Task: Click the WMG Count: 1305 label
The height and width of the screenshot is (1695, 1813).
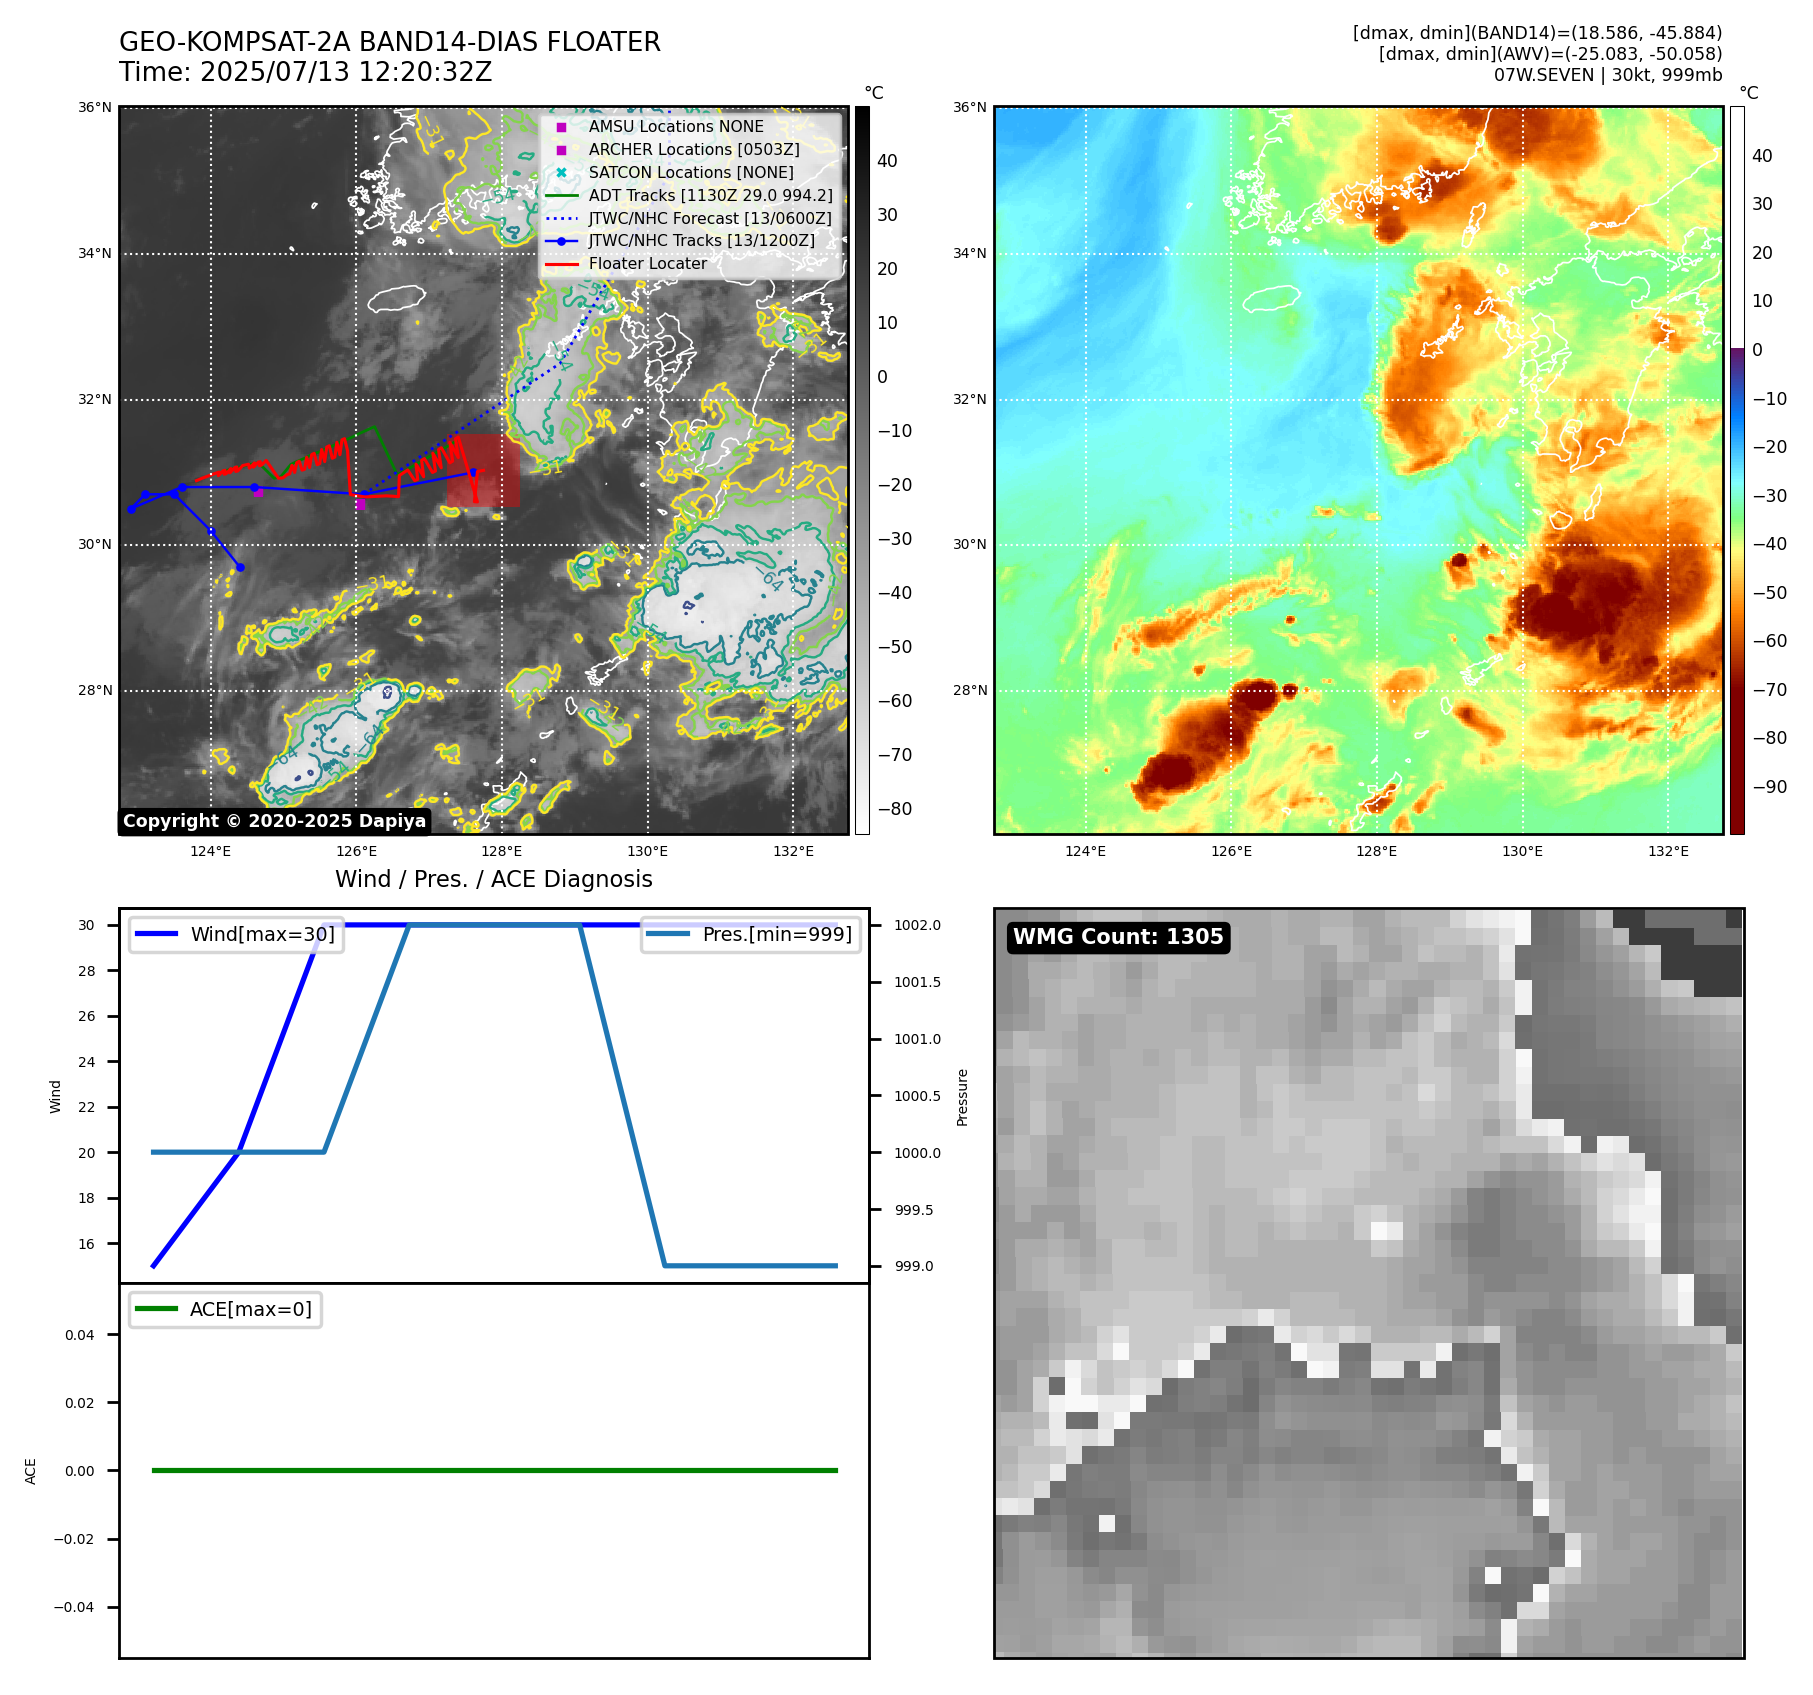Action: click(1118, 937)
